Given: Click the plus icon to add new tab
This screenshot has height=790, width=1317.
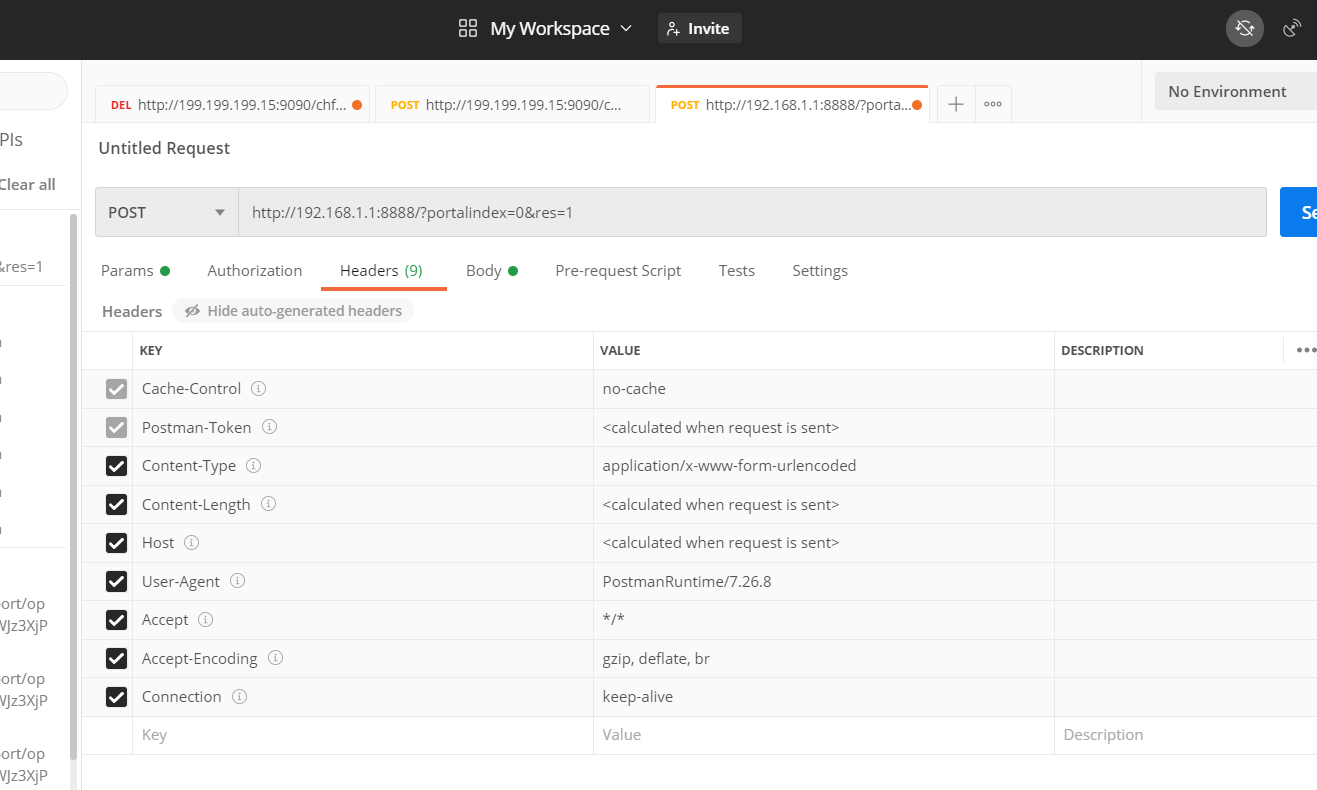Looking at the screenshot, I should (956, 104).
